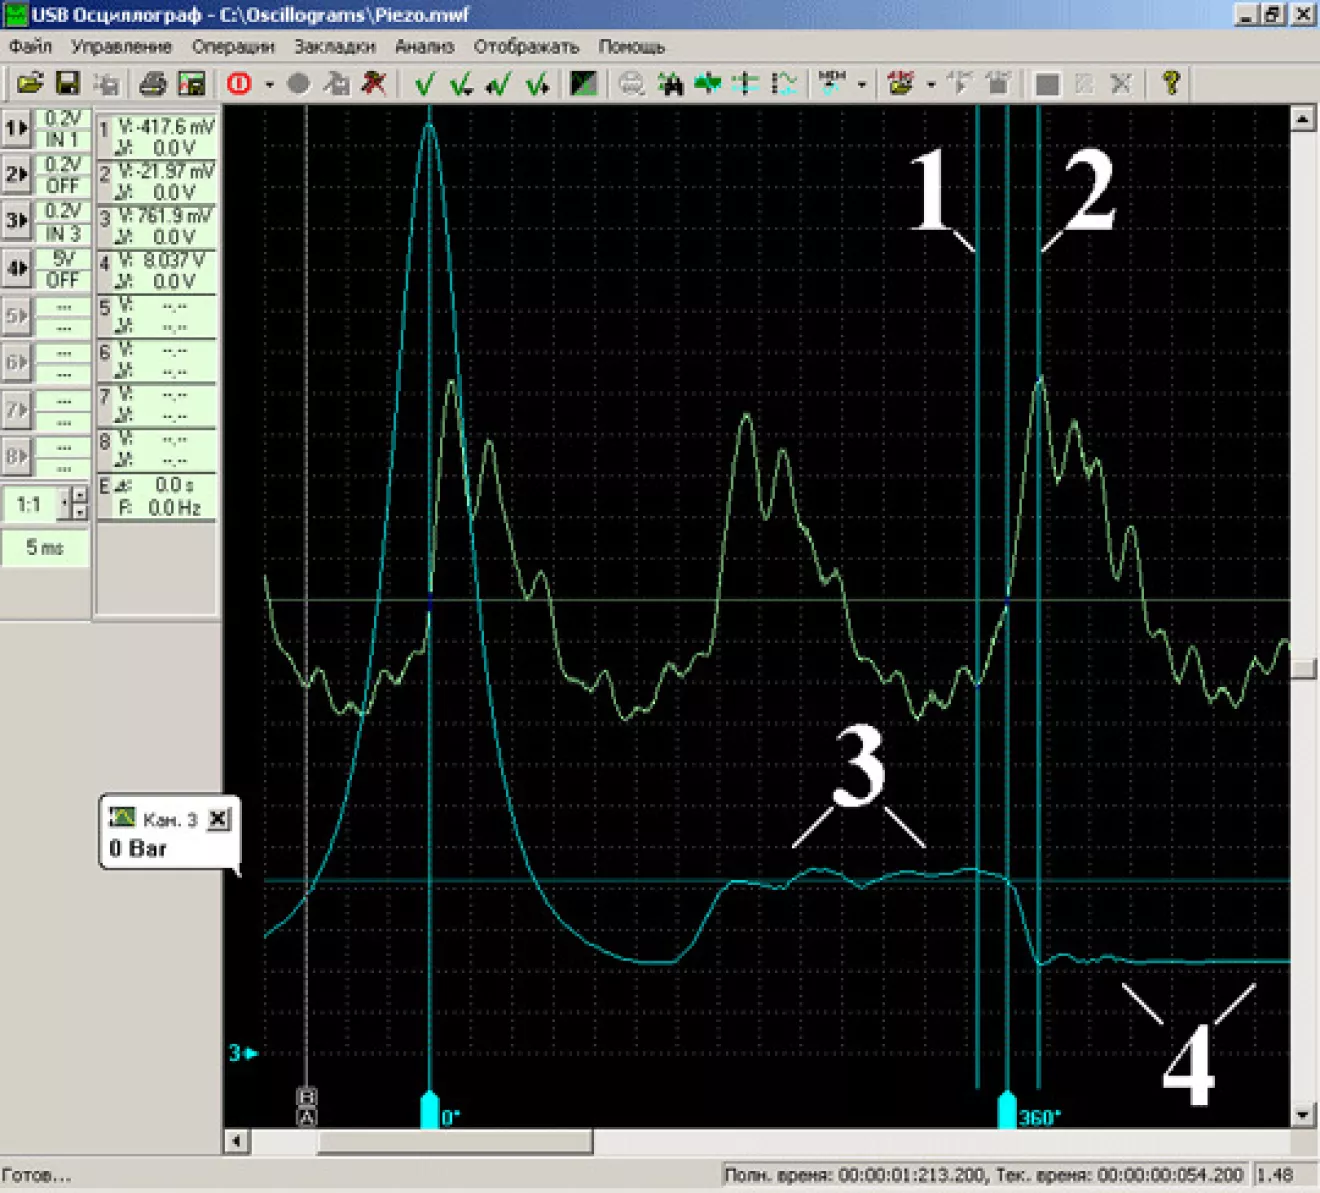Click the MEM memory icon
Image resolution: width=1320 pixels, height=1193 pixels.
[x=832, y=84]
